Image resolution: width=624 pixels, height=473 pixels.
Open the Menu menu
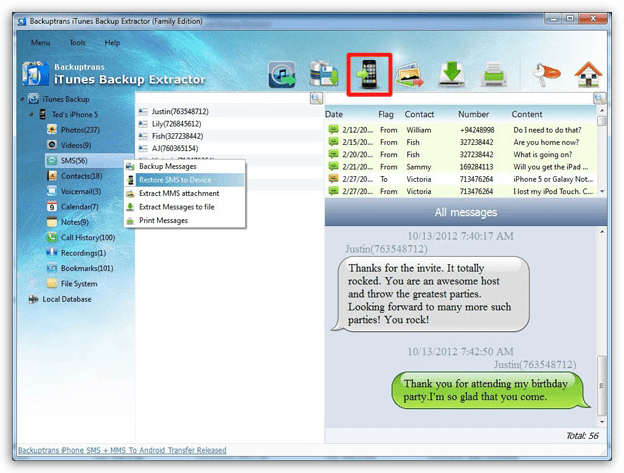(x=41, y=43)
